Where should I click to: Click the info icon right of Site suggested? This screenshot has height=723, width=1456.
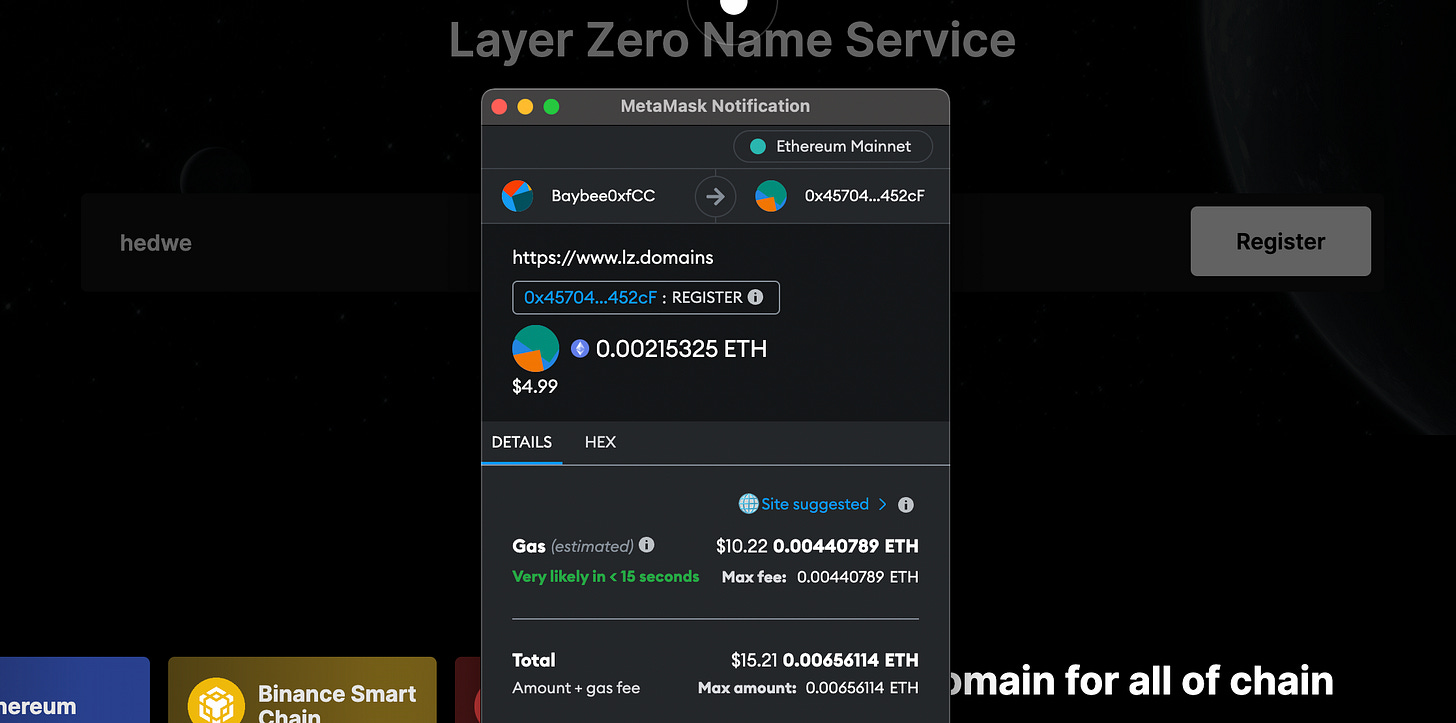[x=906, y=505]
